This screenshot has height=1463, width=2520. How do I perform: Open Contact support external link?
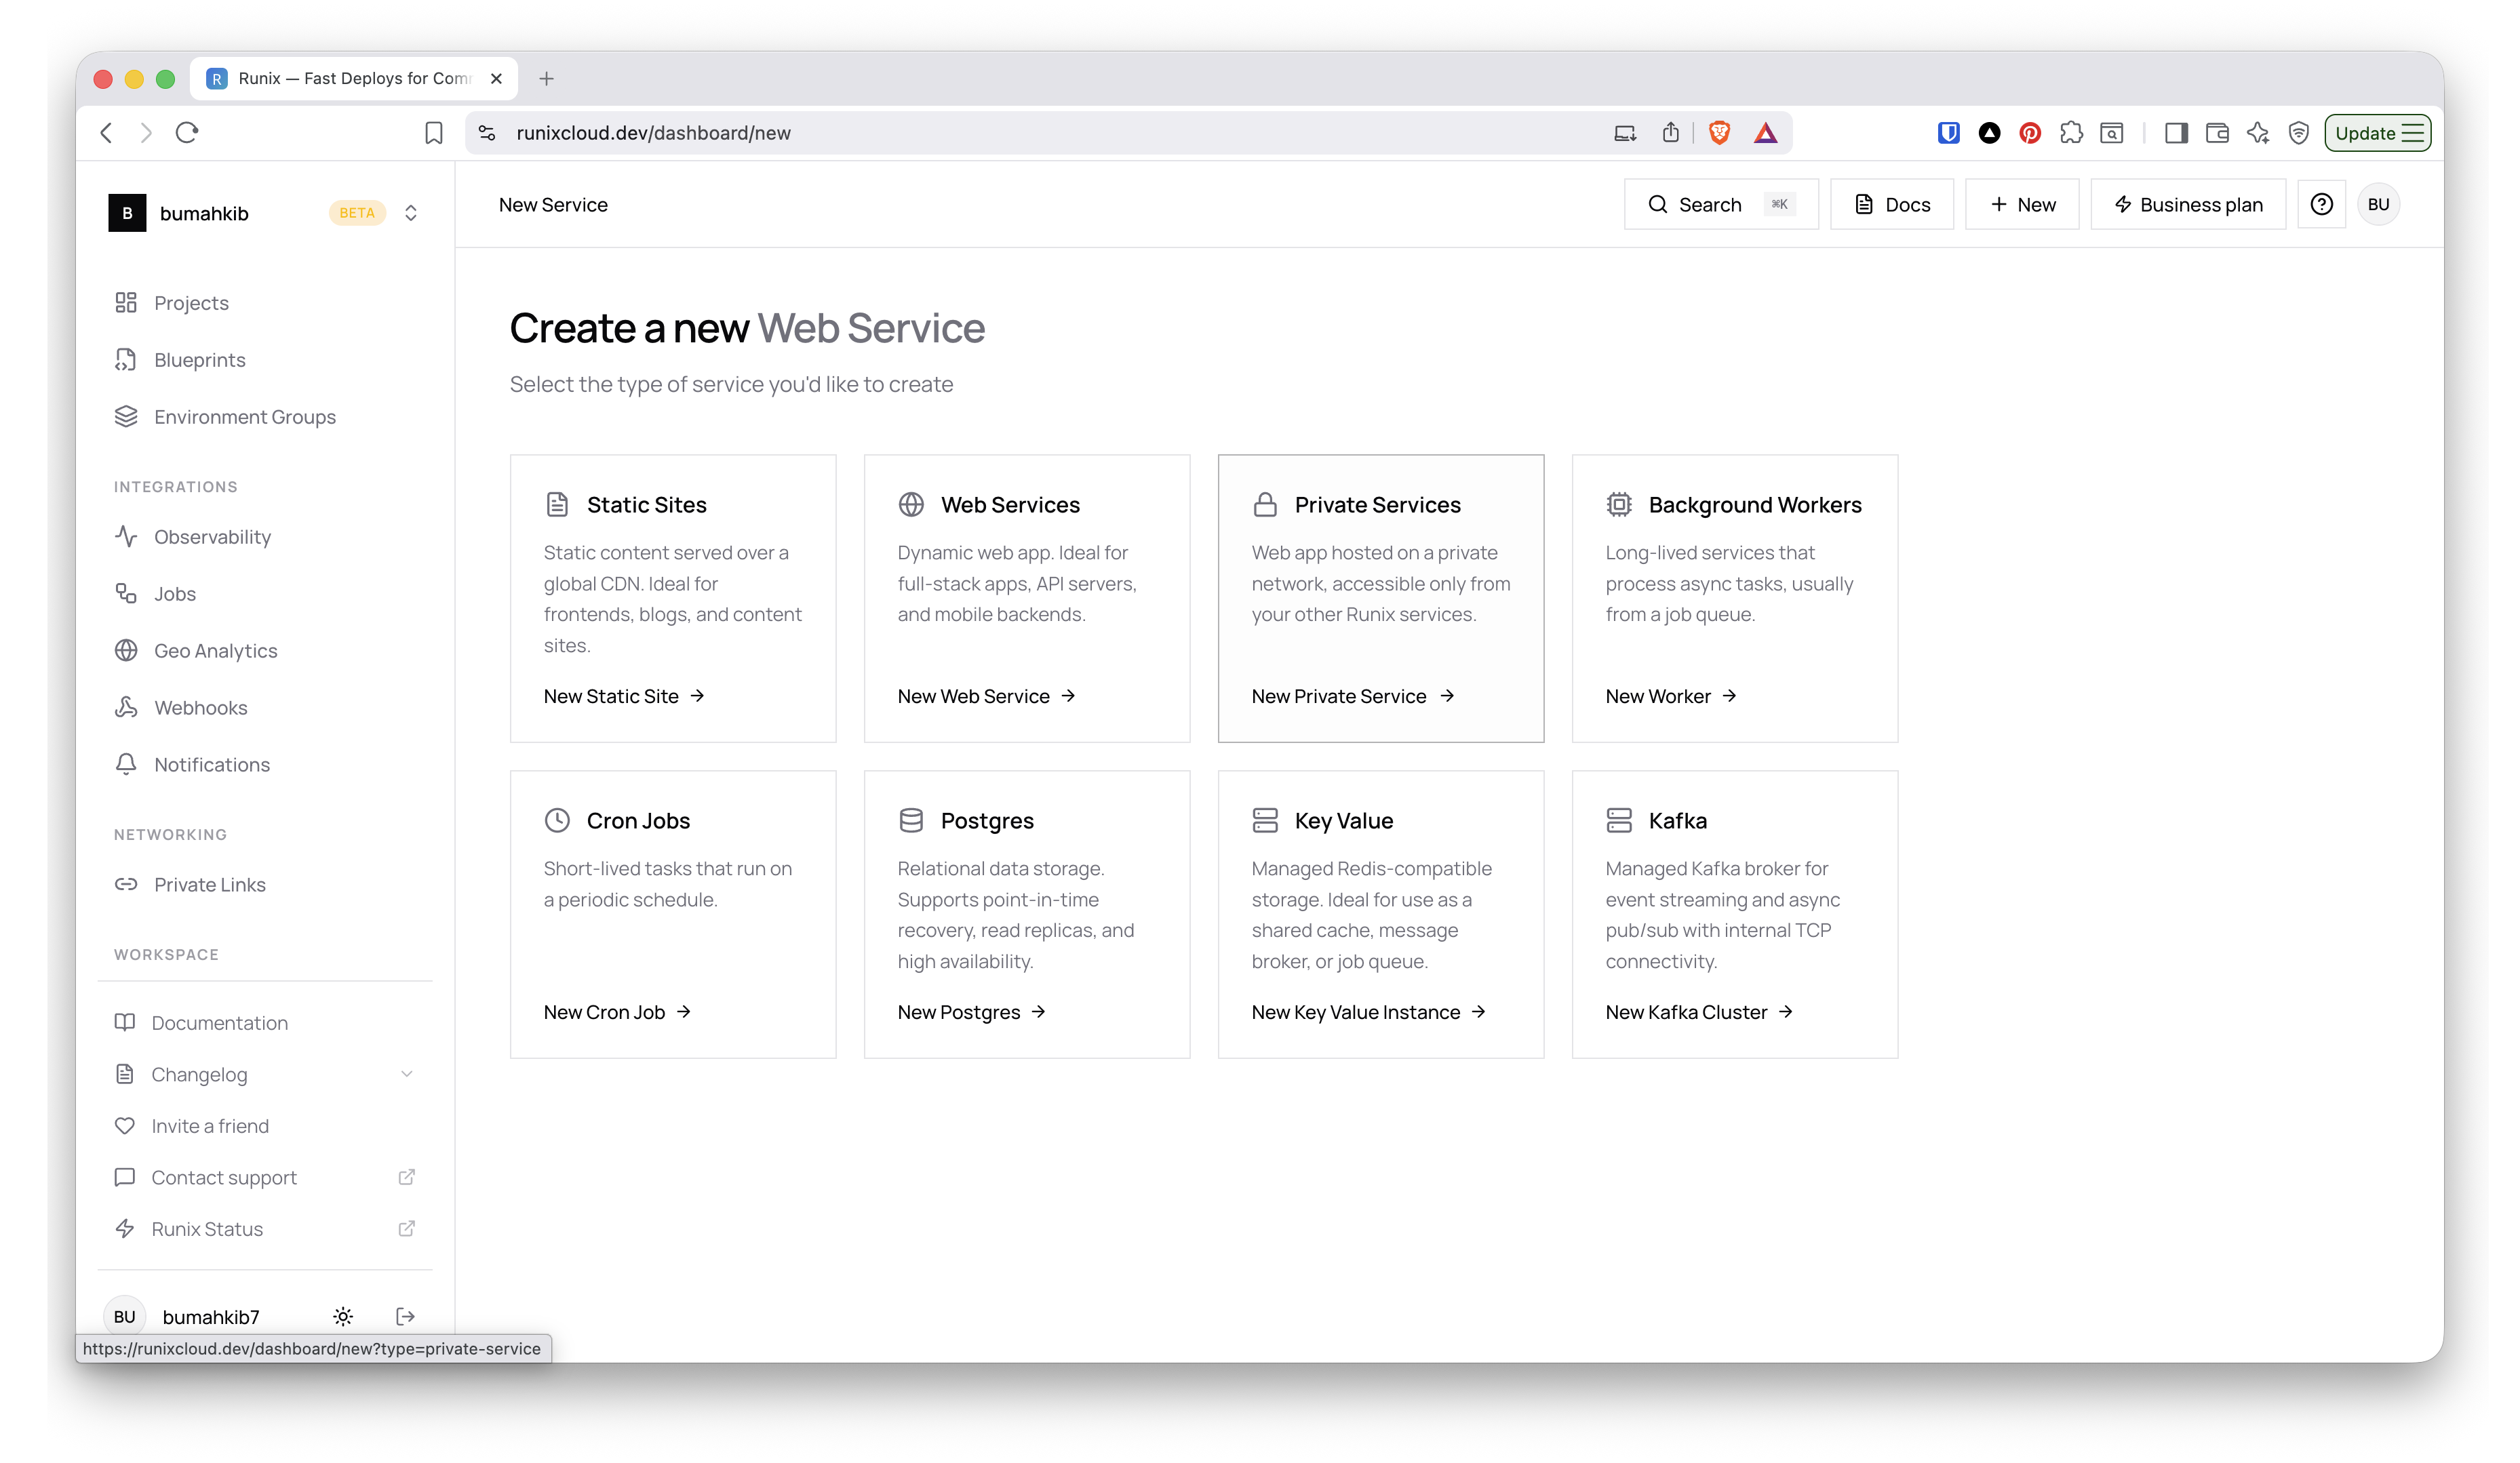click(x=224, y=1177)
